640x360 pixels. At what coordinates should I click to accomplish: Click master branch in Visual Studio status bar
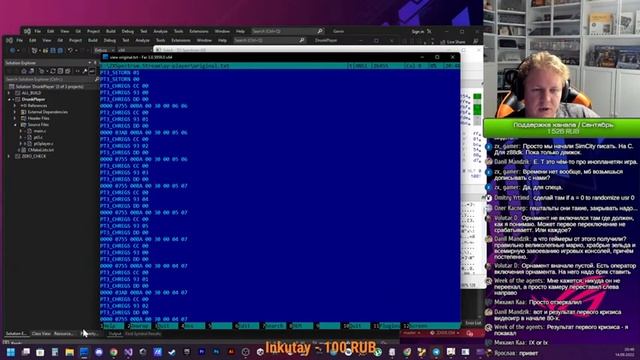pyautogui.click(x=411, y=333)
